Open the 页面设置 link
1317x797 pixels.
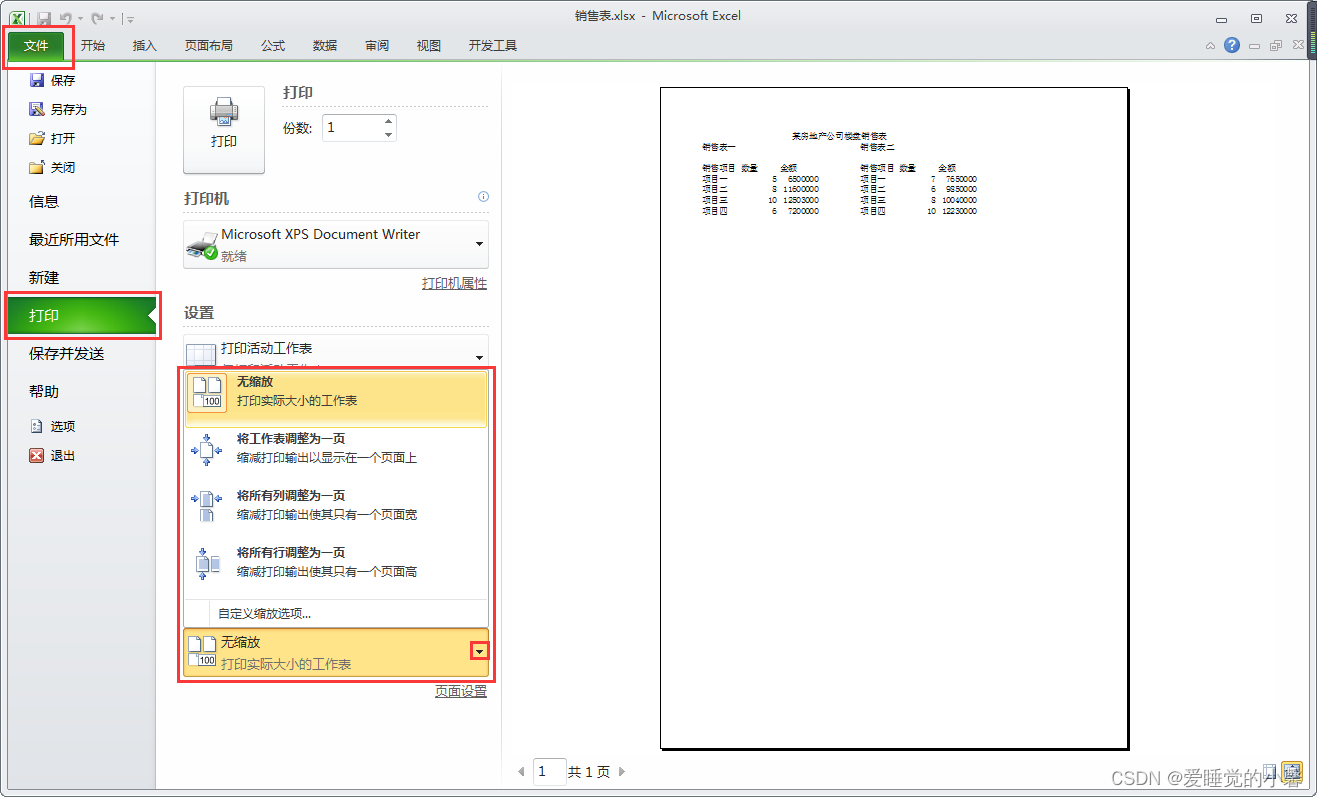point(461,692)
